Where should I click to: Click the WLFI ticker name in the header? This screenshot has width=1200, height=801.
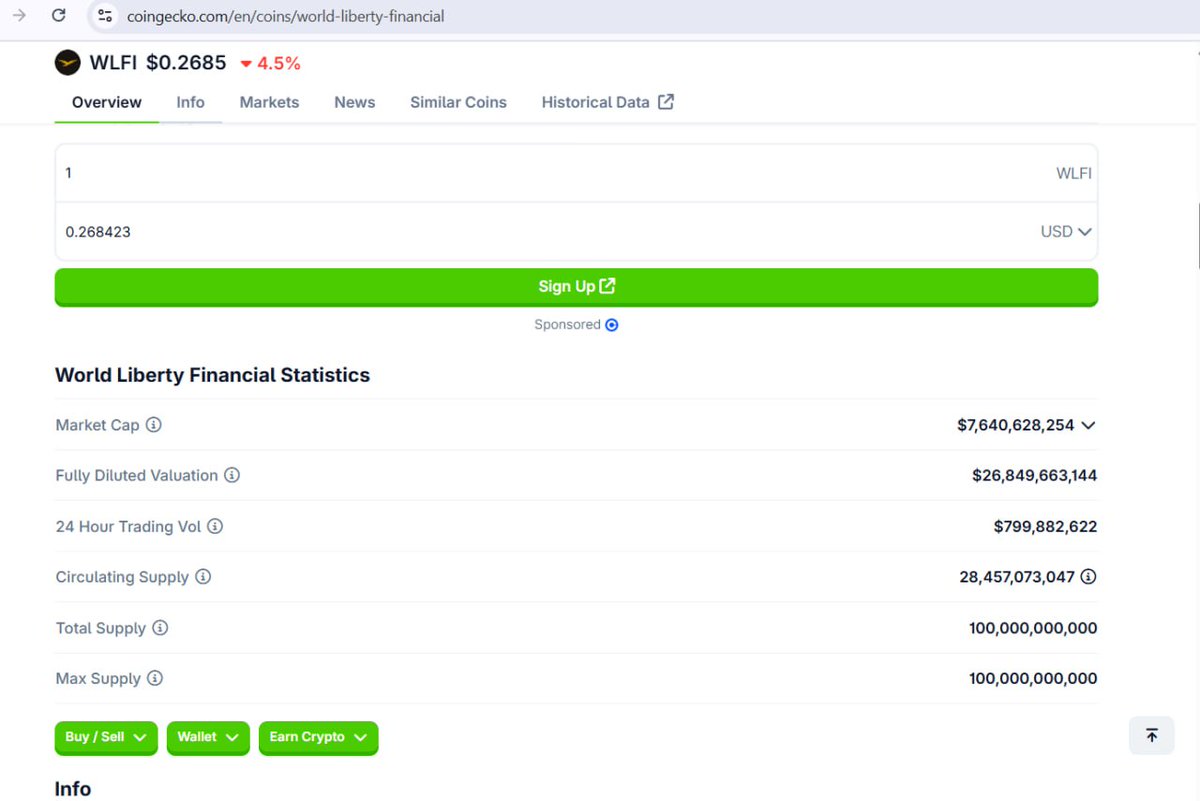point(113,63)
